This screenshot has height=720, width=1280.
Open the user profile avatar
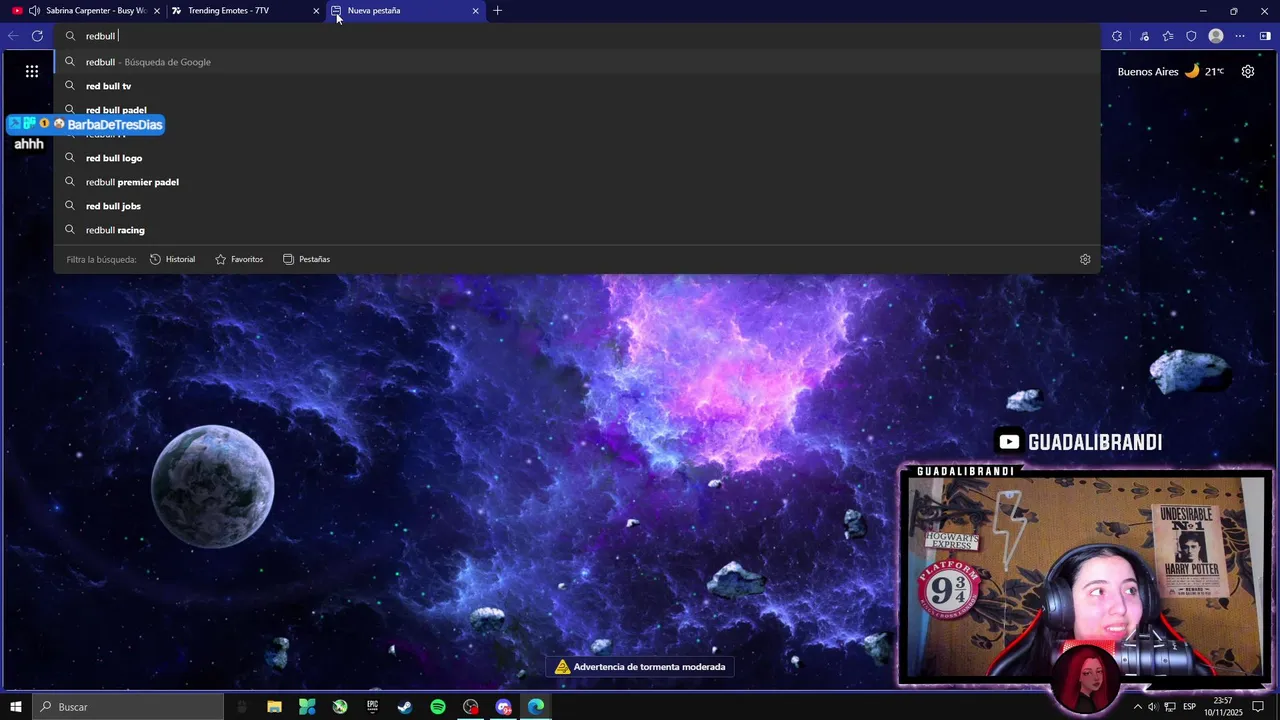pyautogui.click(x=1216, y=36)
